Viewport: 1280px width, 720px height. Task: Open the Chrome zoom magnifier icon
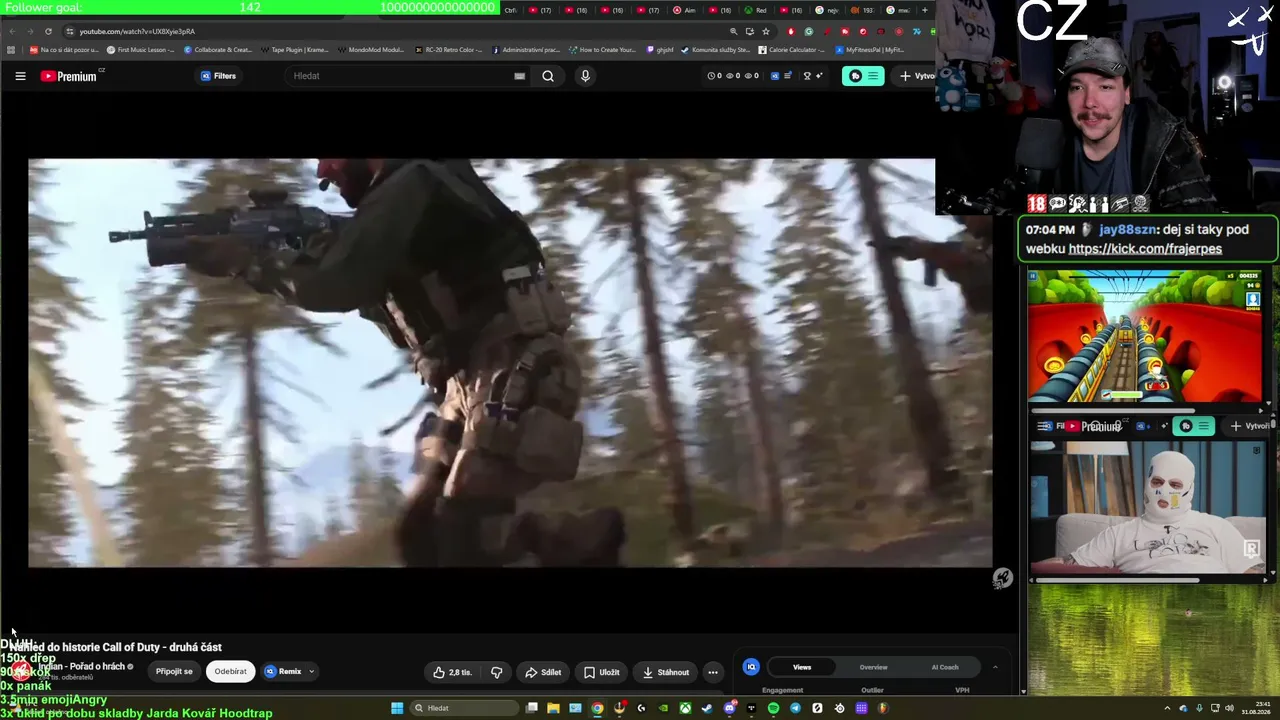point(734,31)
